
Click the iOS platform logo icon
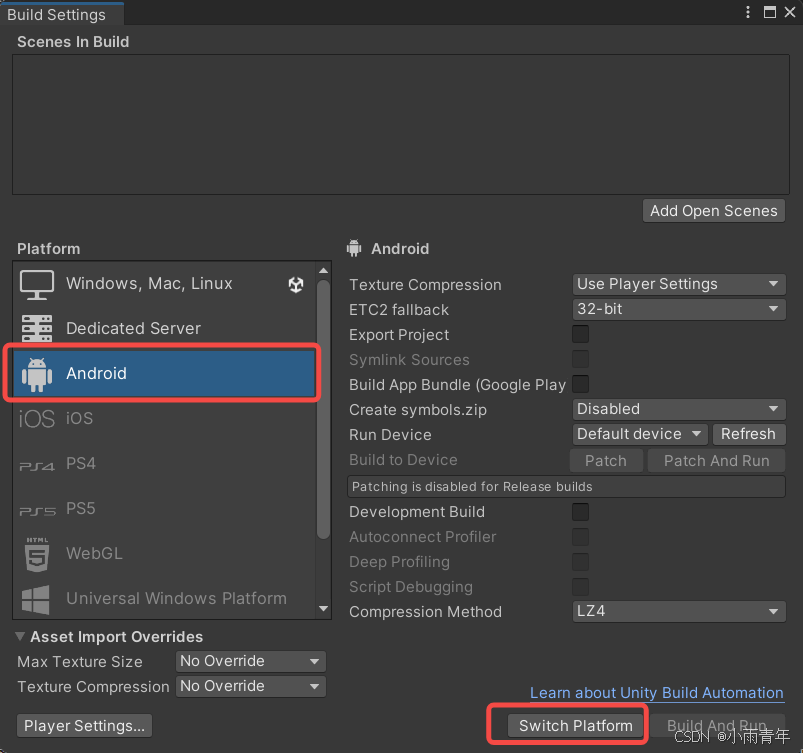pos(36,419)
